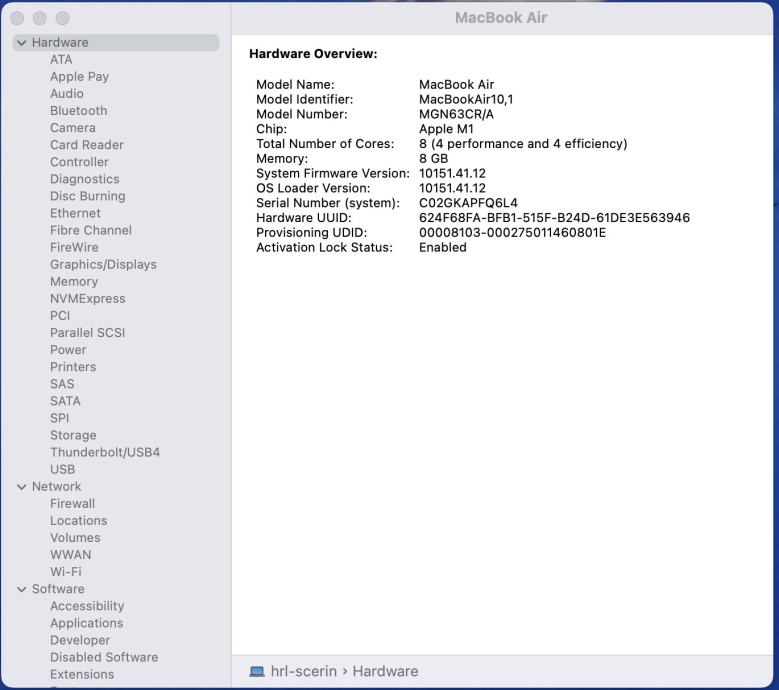Viewport: 779px width, 690px height.
Task: Select Applications list entry
Action: (x=86, y=623)
